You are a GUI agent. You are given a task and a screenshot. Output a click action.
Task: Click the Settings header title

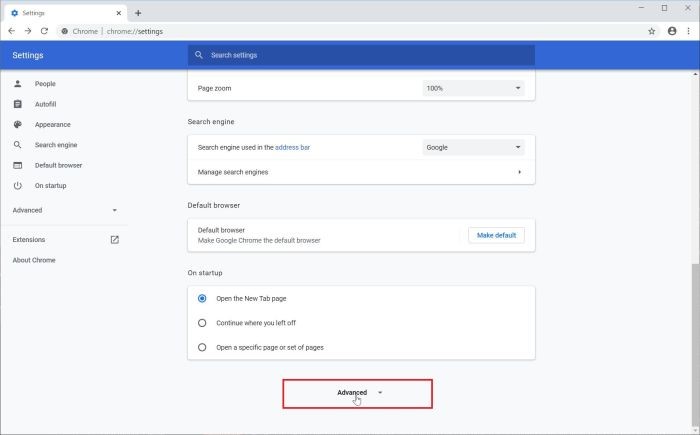pyautogui.click(x=28, y=55)
